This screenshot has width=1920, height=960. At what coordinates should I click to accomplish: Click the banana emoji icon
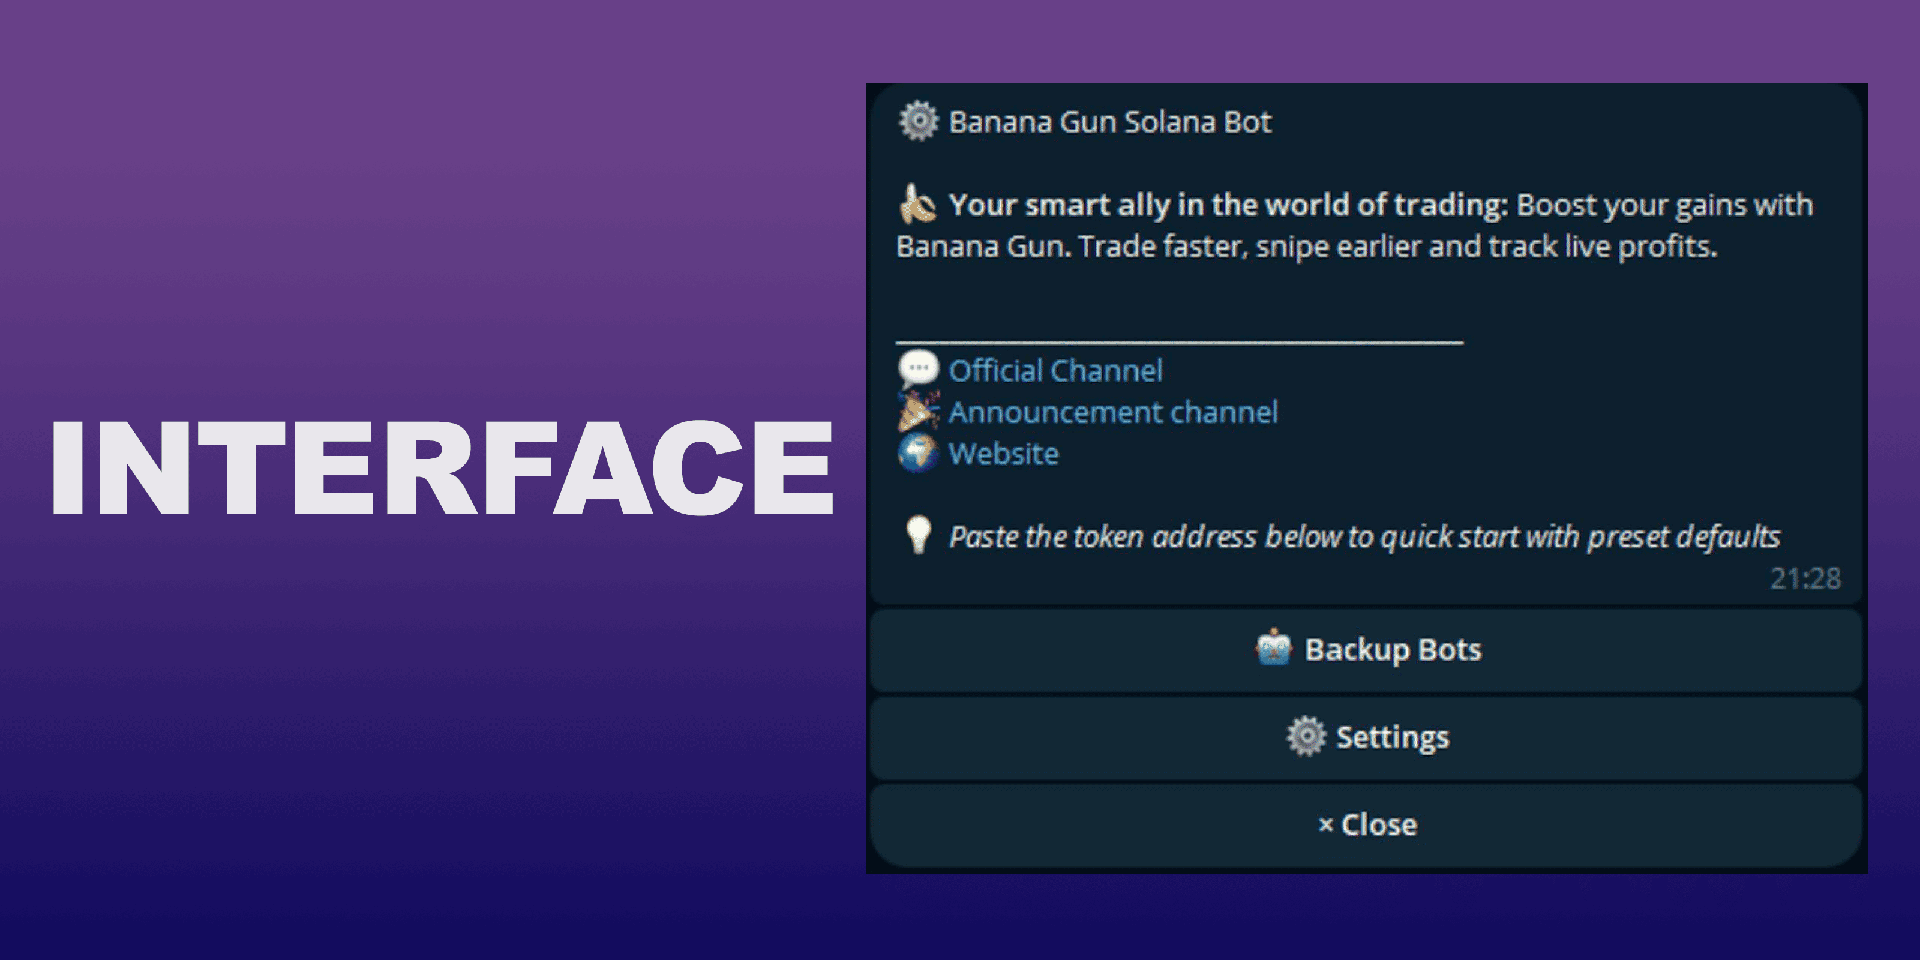(x=917, y=204)
